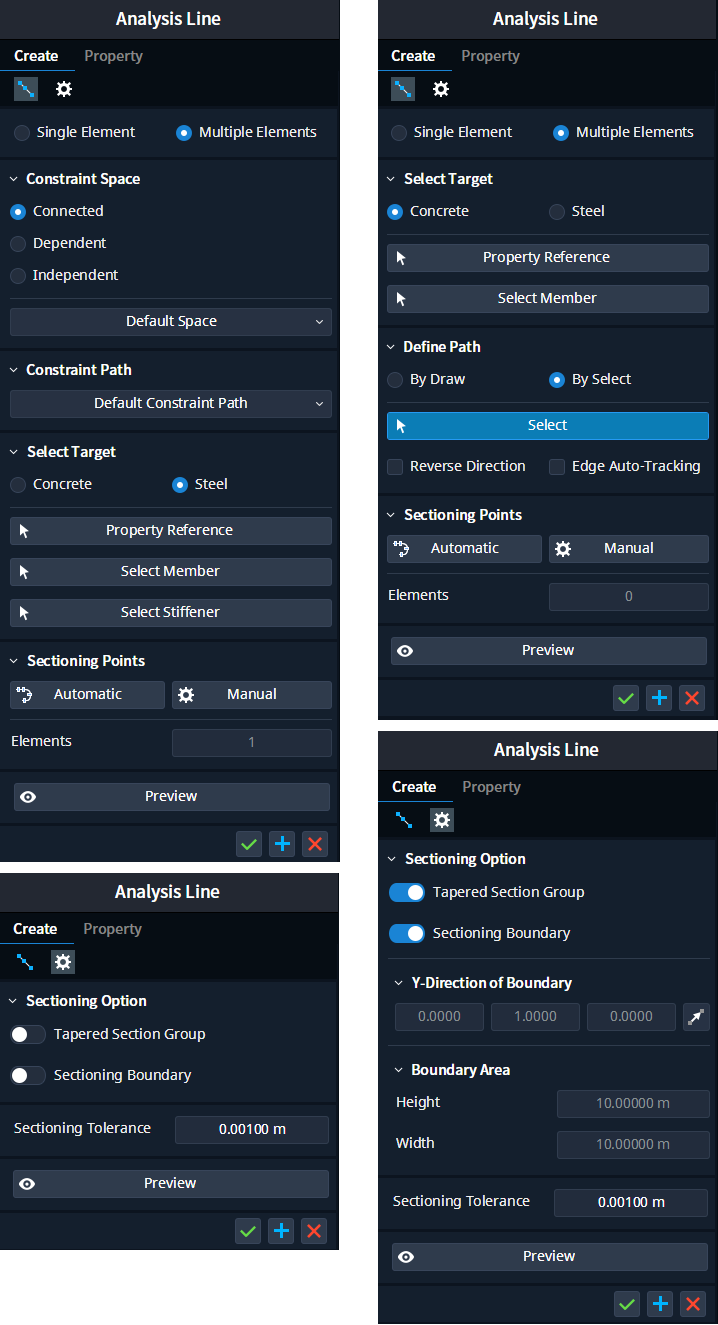Screen dimensions: 718x1325
Task: Switch to Property tab in top-left panel
Action: coord(113,56)
